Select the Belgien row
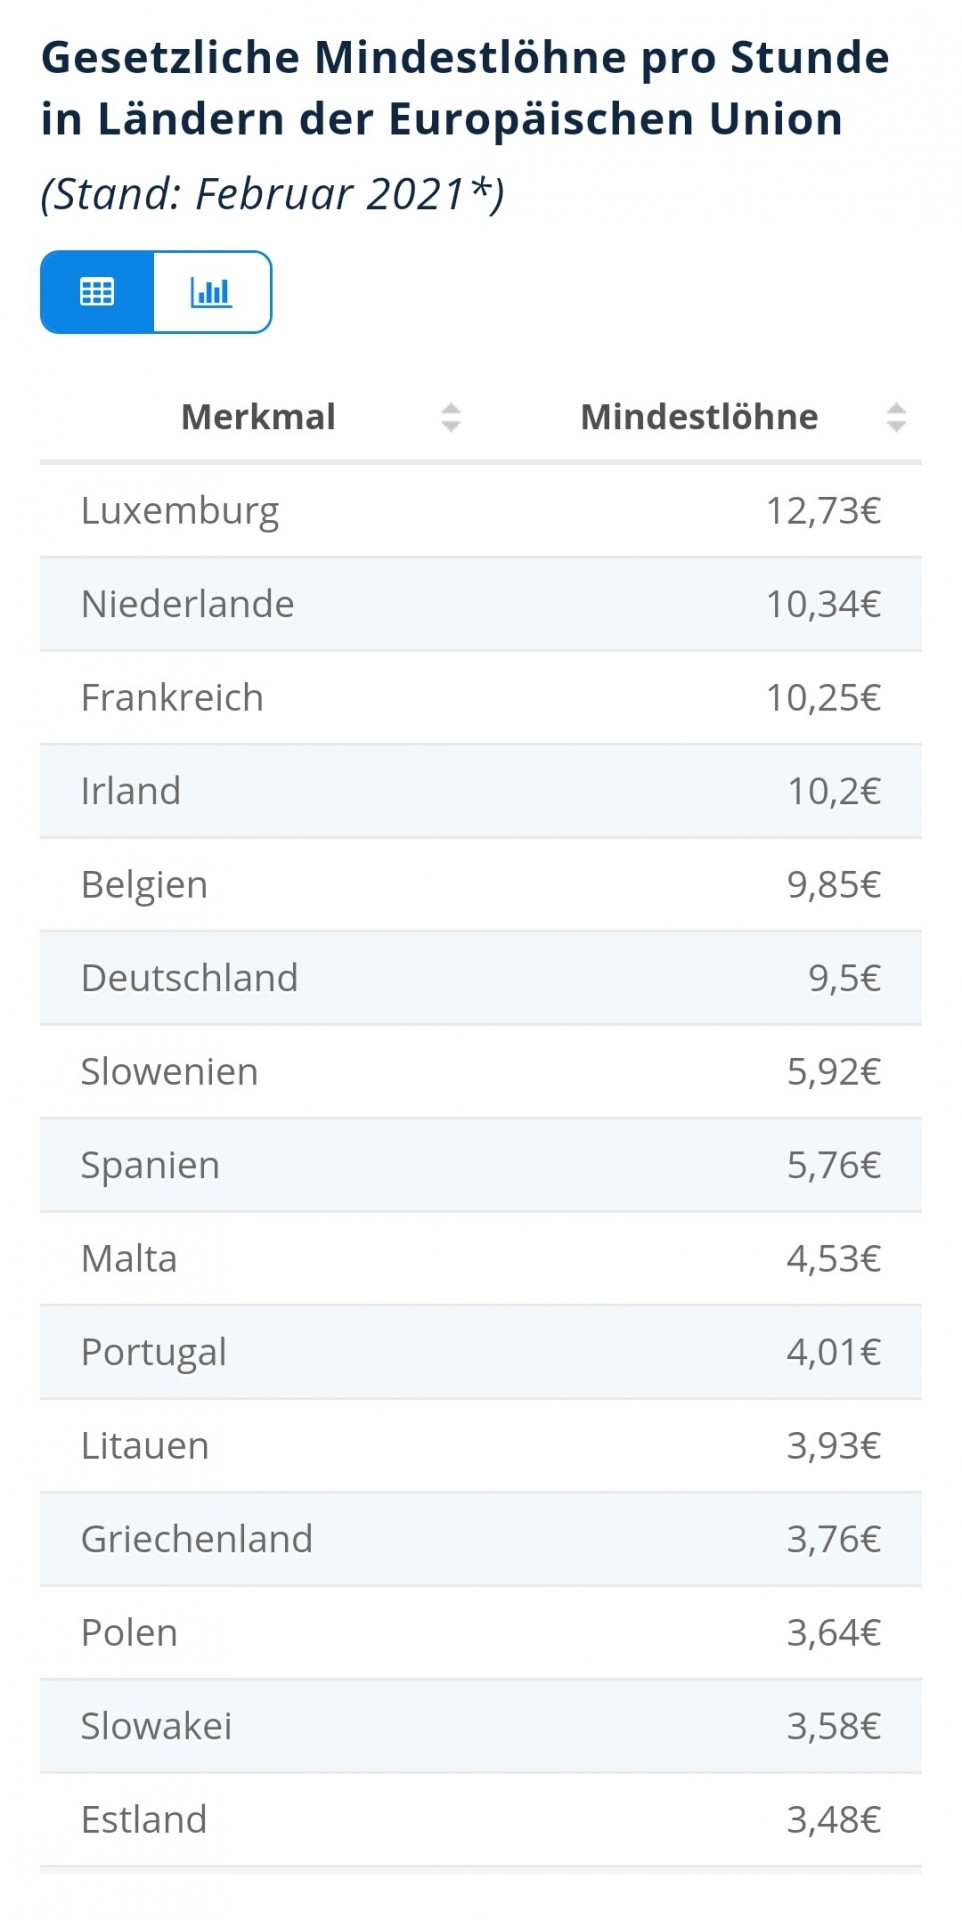 pos(481,885)
